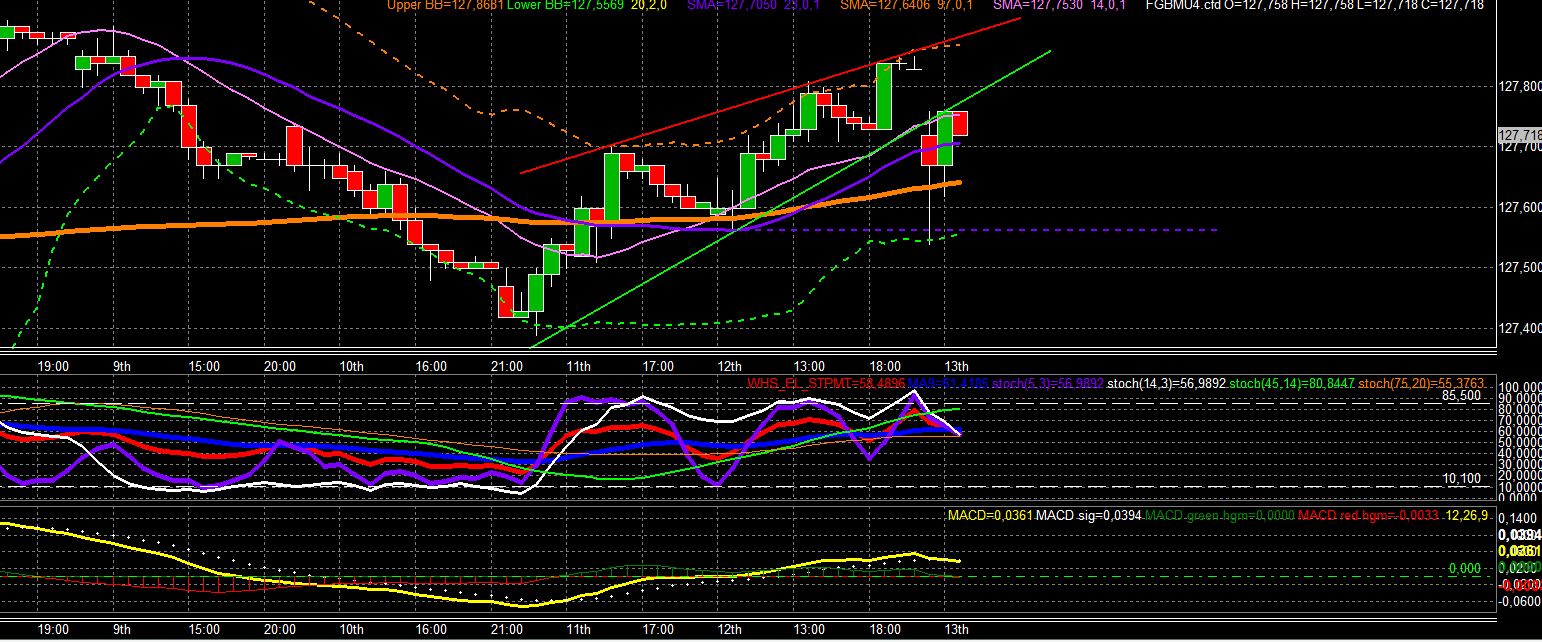The width and height of the screenshot is (1542, 642).
Task: Click the C=127,718 close price value
Action: pos(1452,5)
